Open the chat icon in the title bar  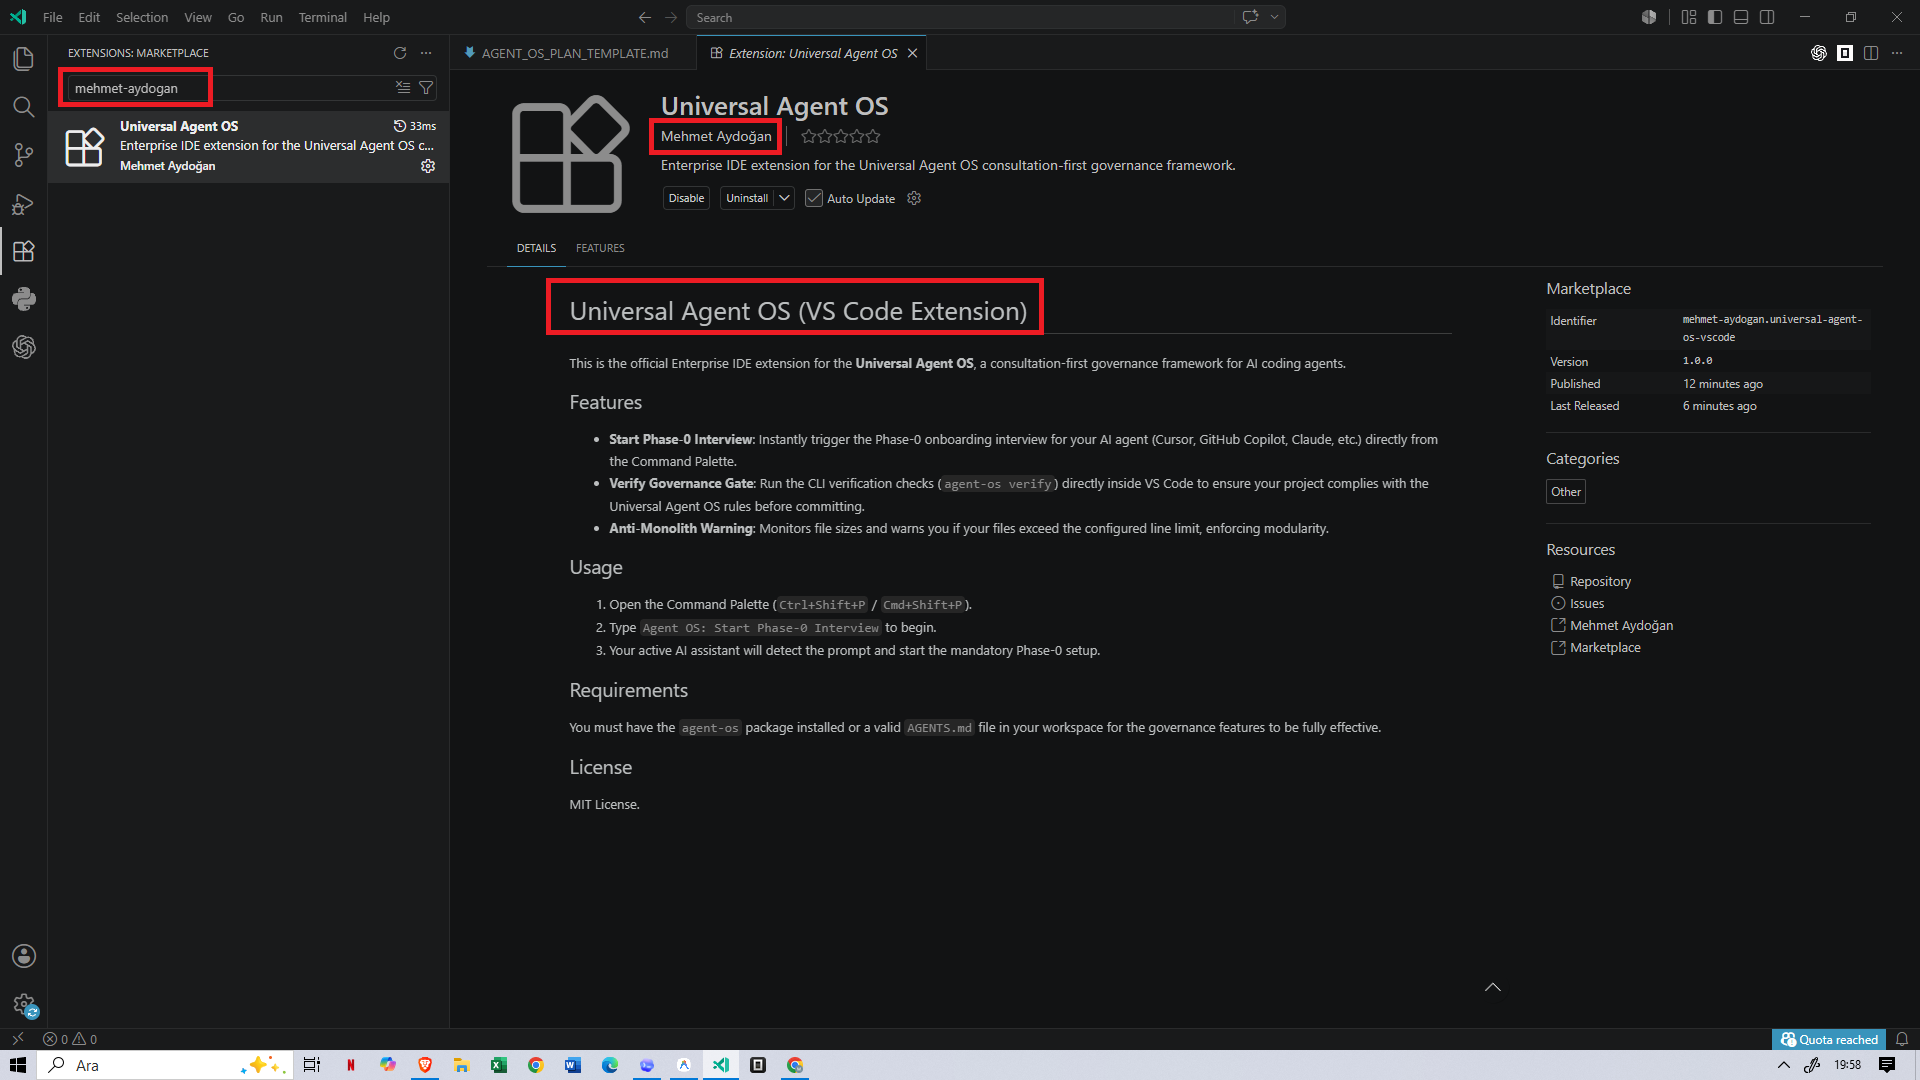(1250, 17)
